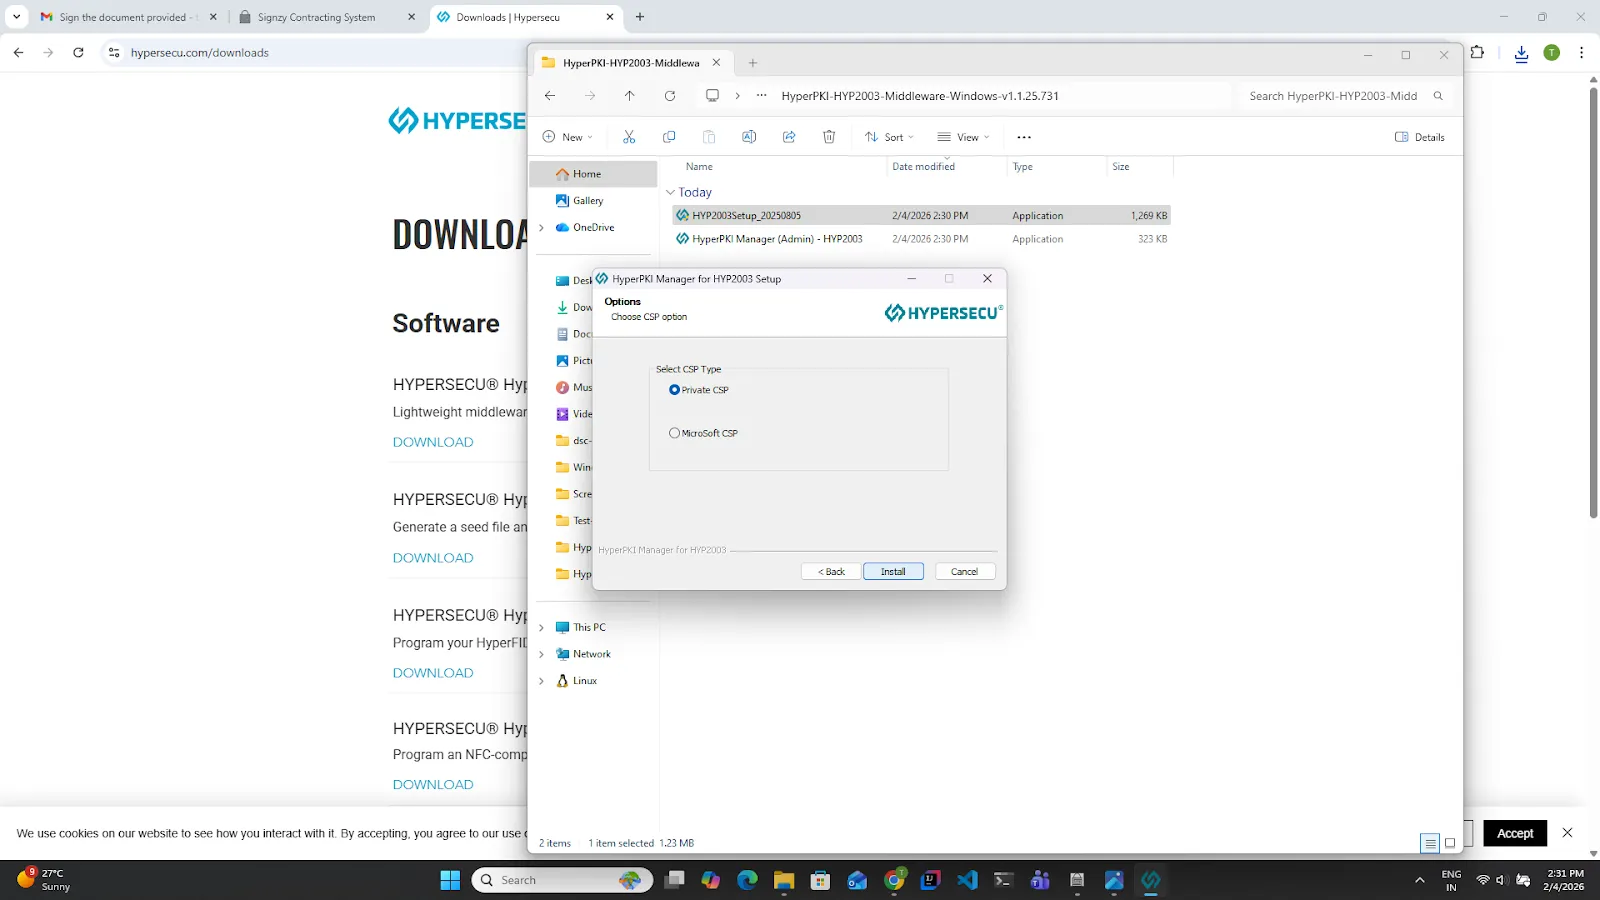Go up one folder level in File Explorer

coord(629,96)
